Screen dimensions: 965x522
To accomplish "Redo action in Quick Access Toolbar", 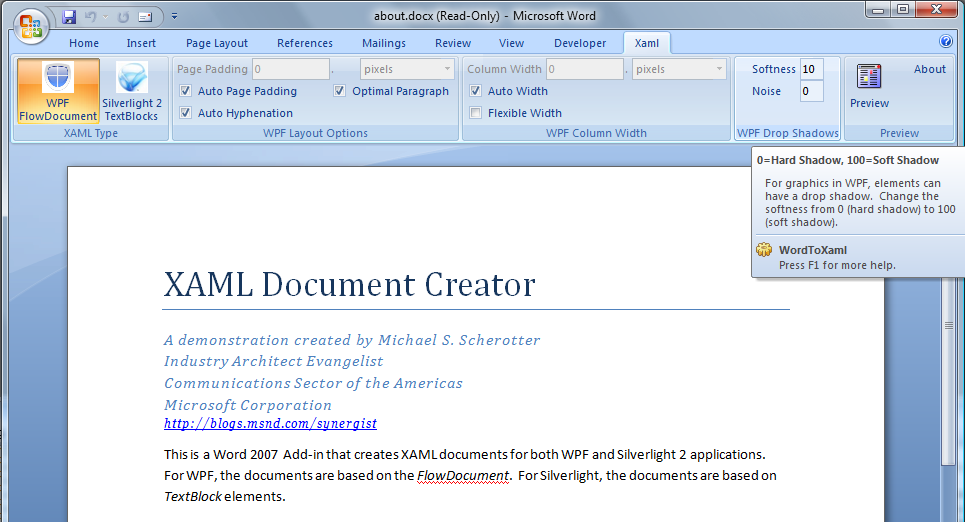I will click(123, 17).
